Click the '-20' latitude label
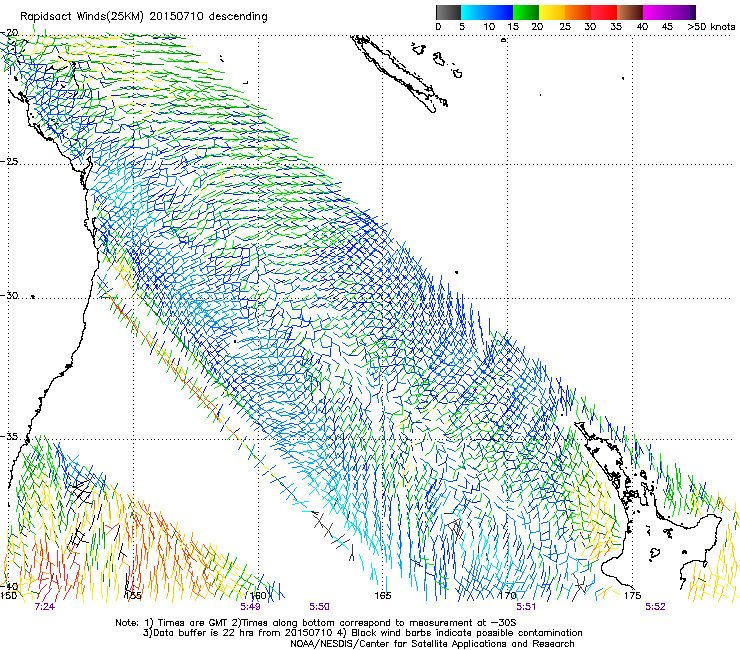 [10, 33]
